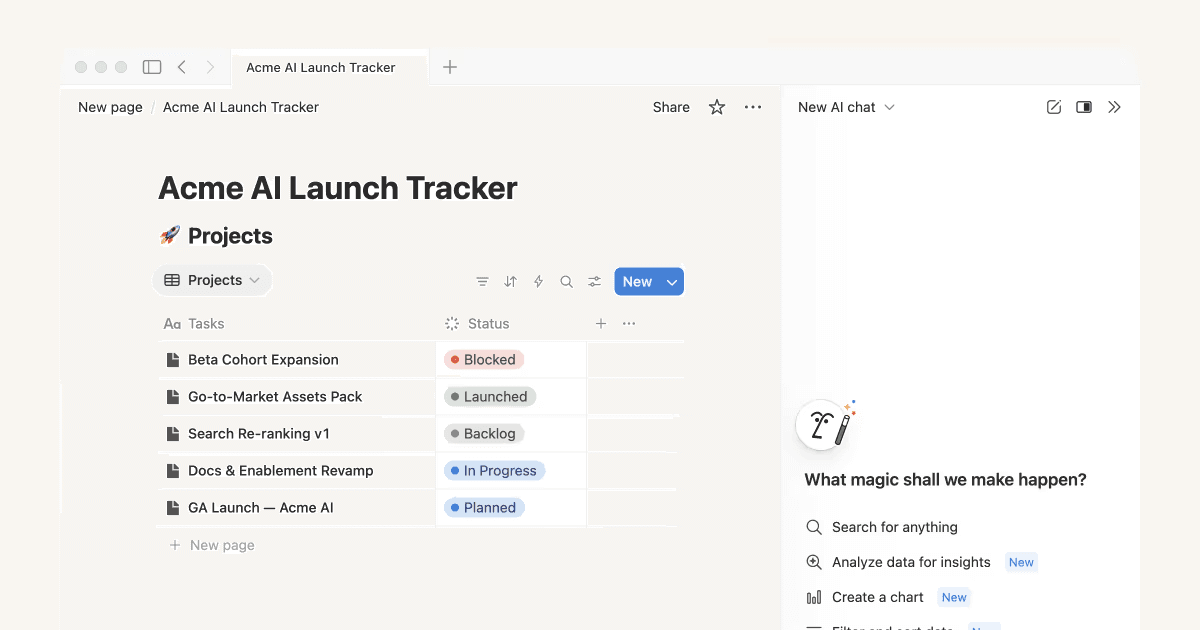Click the sort arrows icon
The image size is (1200, 630).
tap(510, 282)
